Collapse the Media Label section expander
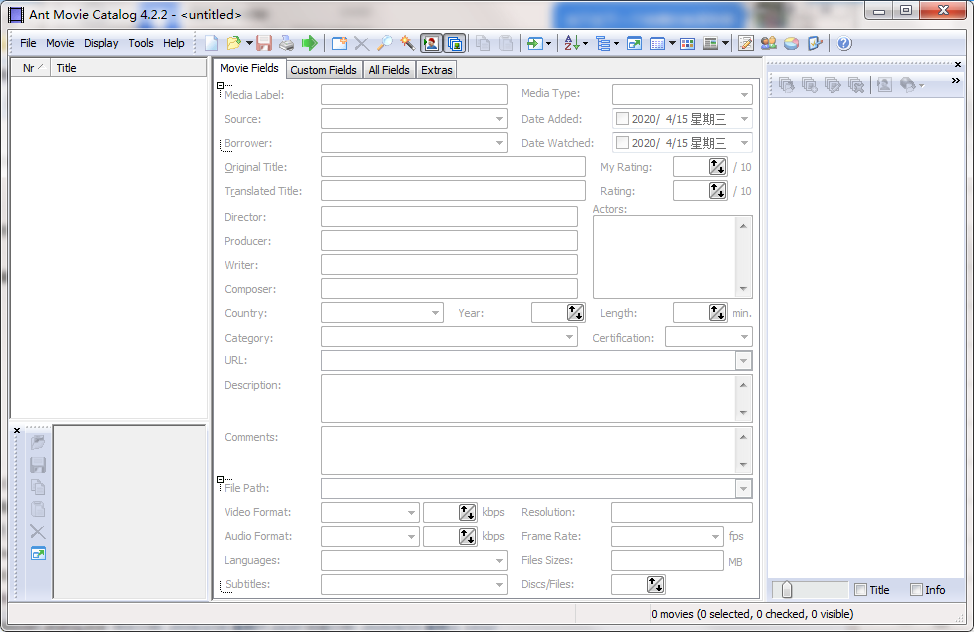The width and height of the screenshot is (974, 632). [221, 86]
